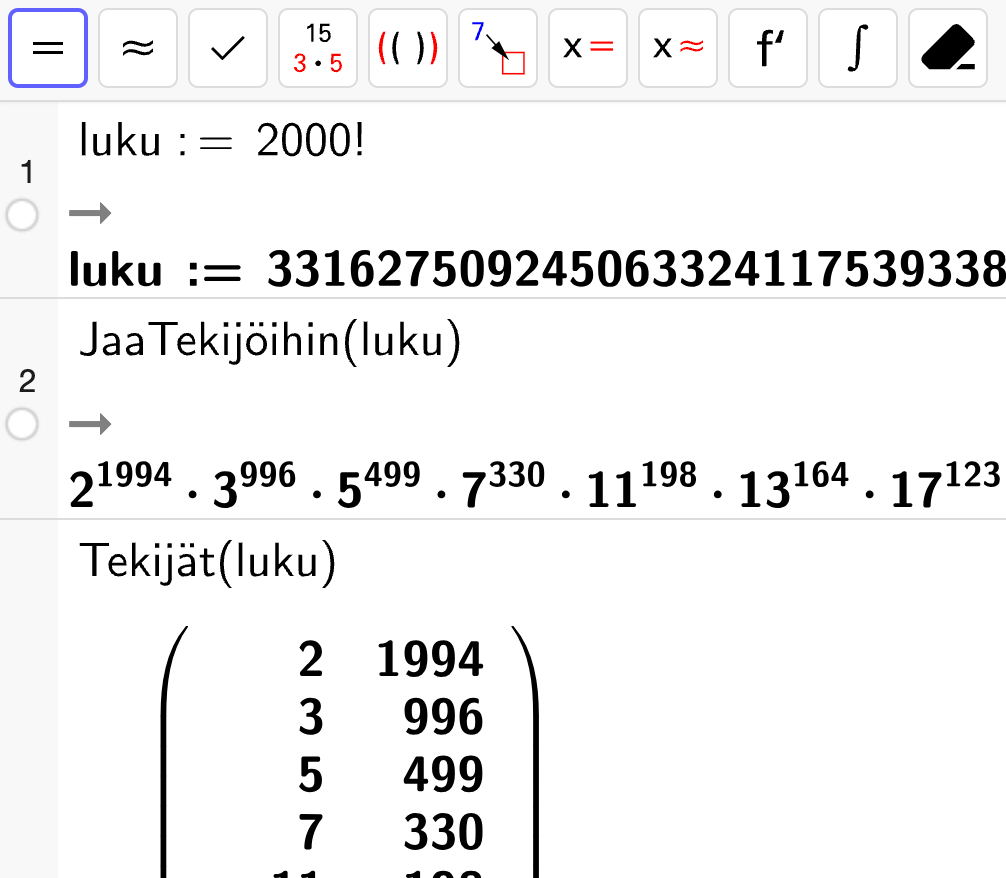Image resolution: width=1006 pixels, height=878 pixels.
Task: Select row 2 by its number header
Action: coord(27,381)
